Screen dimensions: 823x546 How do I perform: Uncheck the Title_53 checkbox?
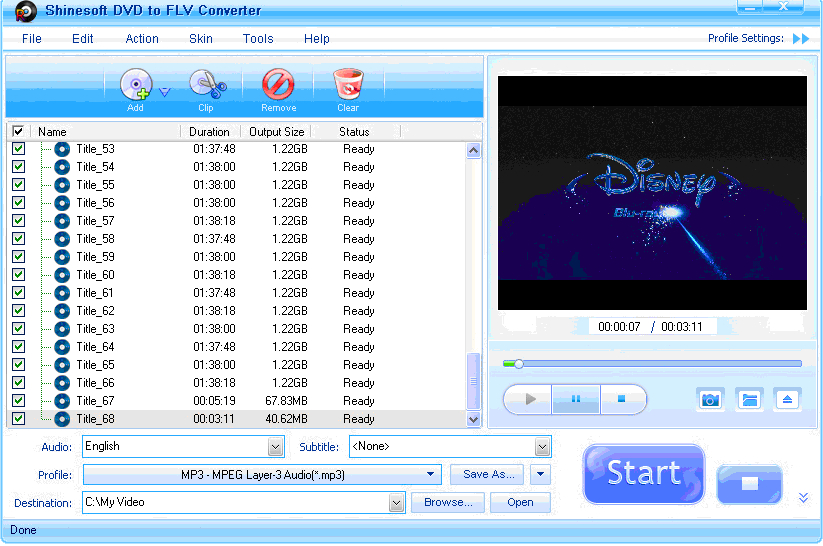[x=18, y=149]
